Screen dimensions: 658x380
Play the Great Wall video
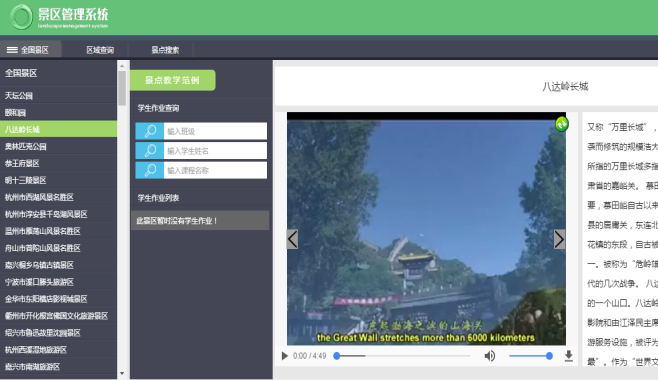coord(285,356)
